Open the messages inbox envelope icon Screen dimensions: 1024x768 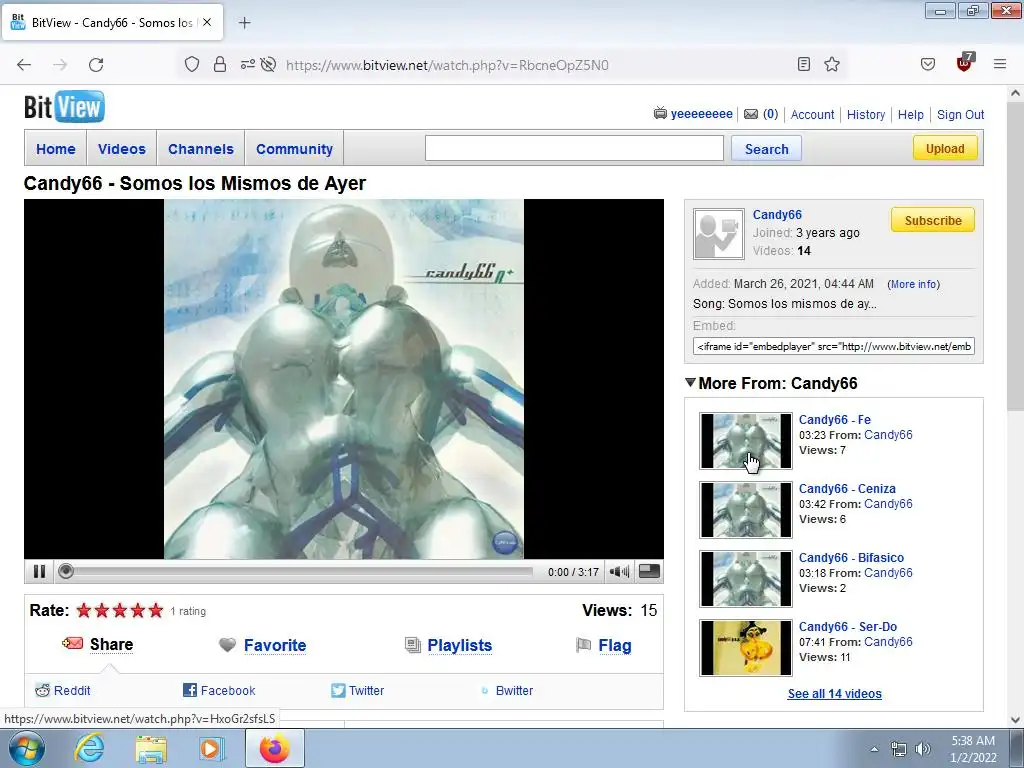[x=751, y=114]
